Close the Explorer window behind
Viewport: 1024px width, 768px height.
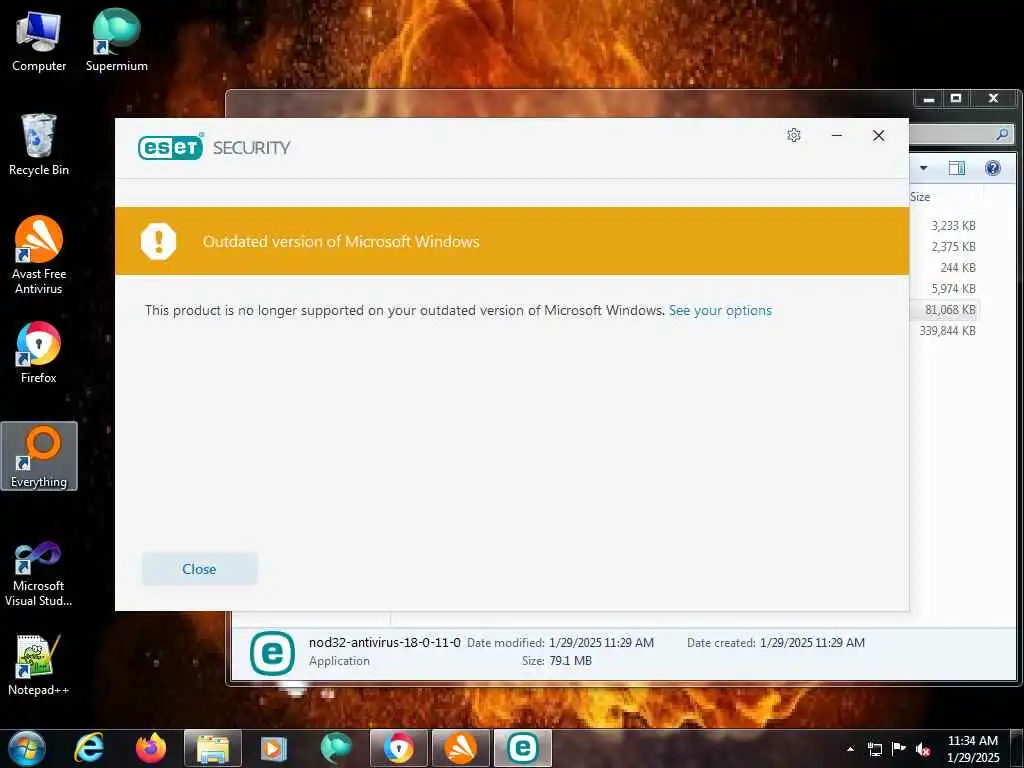click(993, 99)
